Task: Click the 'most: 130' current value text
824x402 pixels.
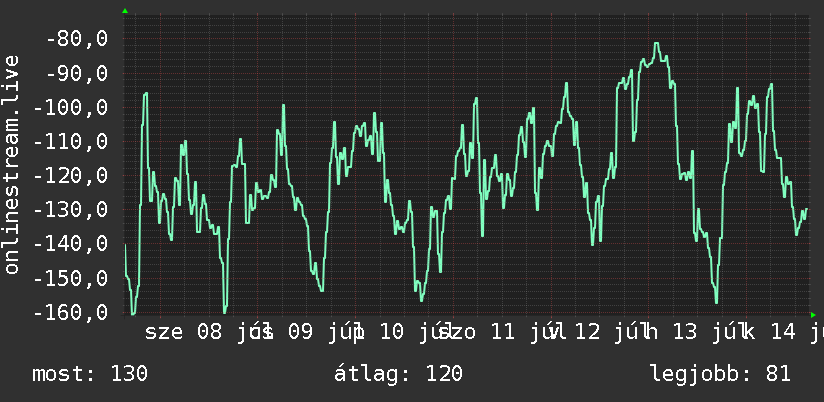Action: point(90,374)
